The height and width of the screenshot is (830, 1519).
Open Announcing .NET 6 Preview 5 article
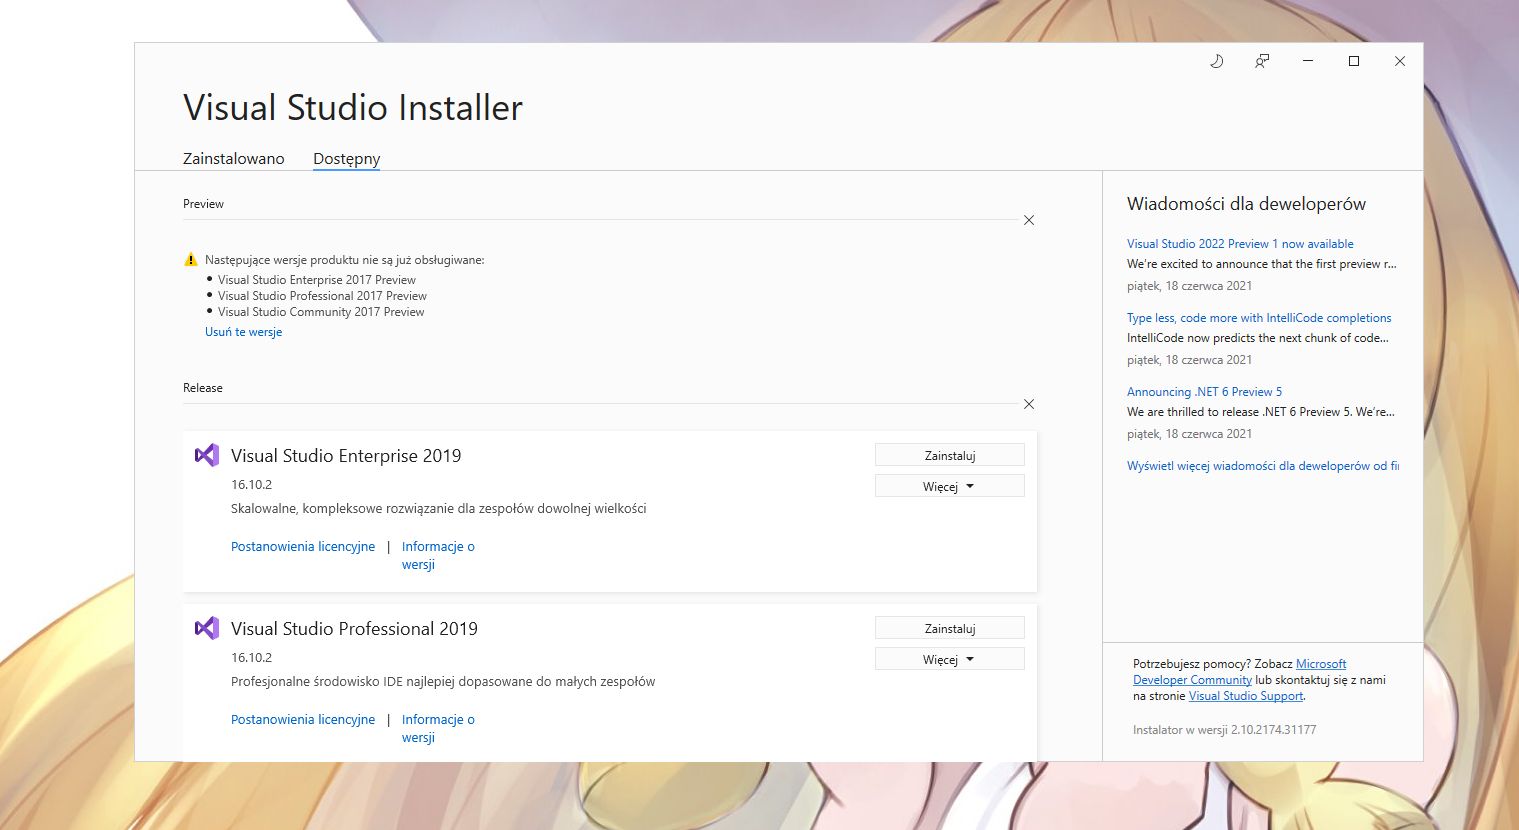pyautogui.click(x=1204, y=392)
